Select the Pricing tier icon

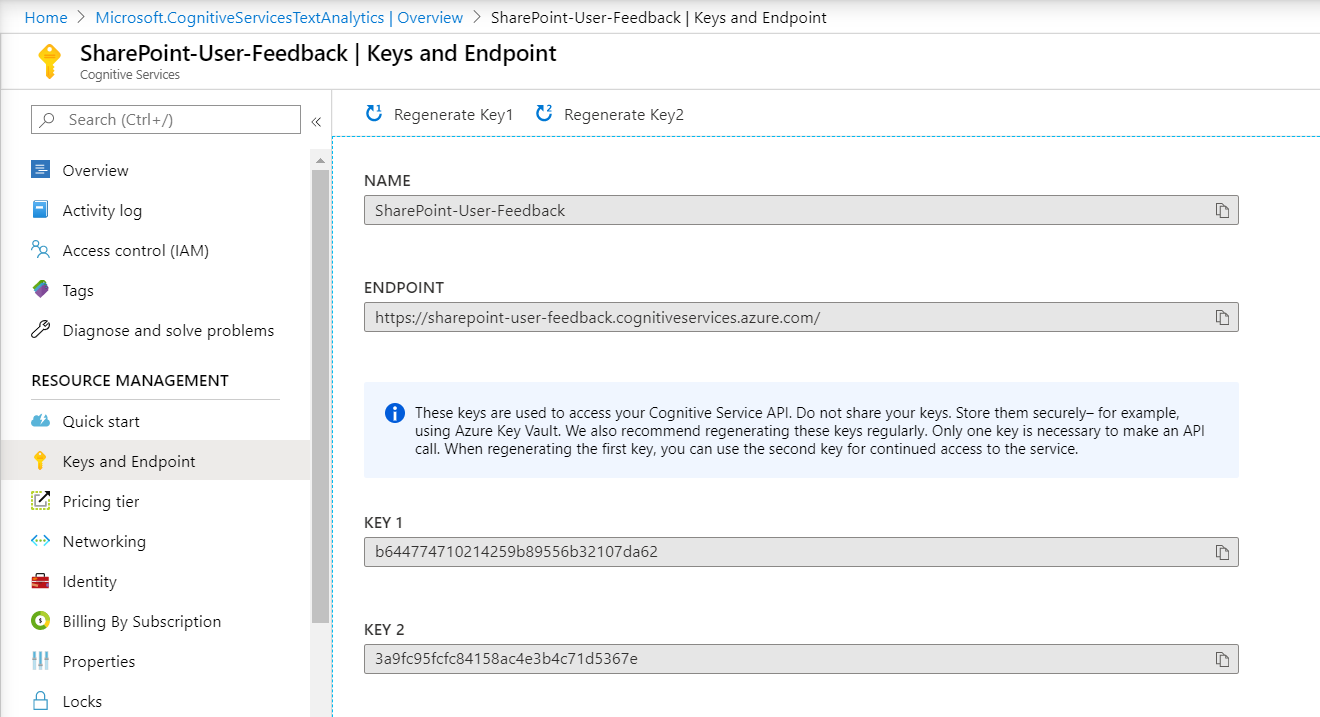pos(40,501)
